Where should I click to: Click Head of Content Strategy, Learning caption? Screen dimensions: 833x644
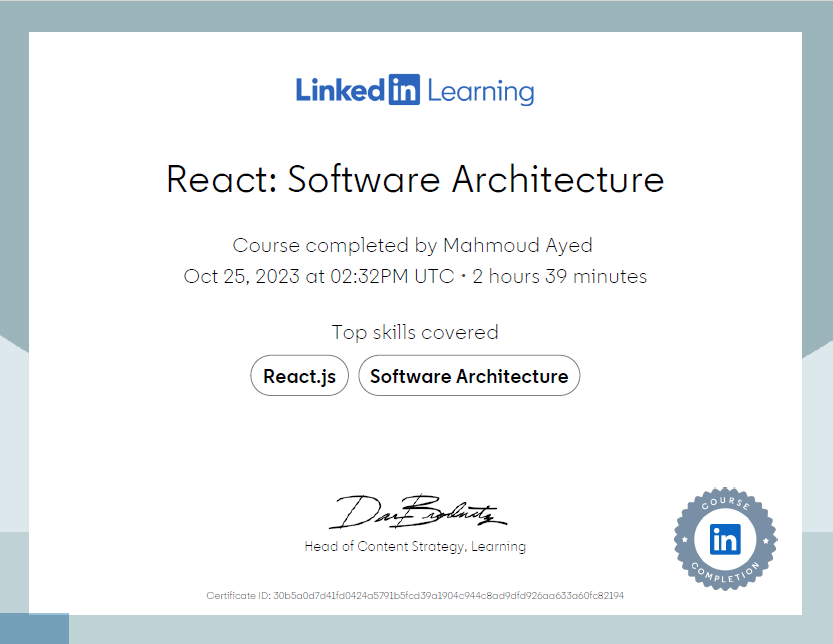point(415,546)
